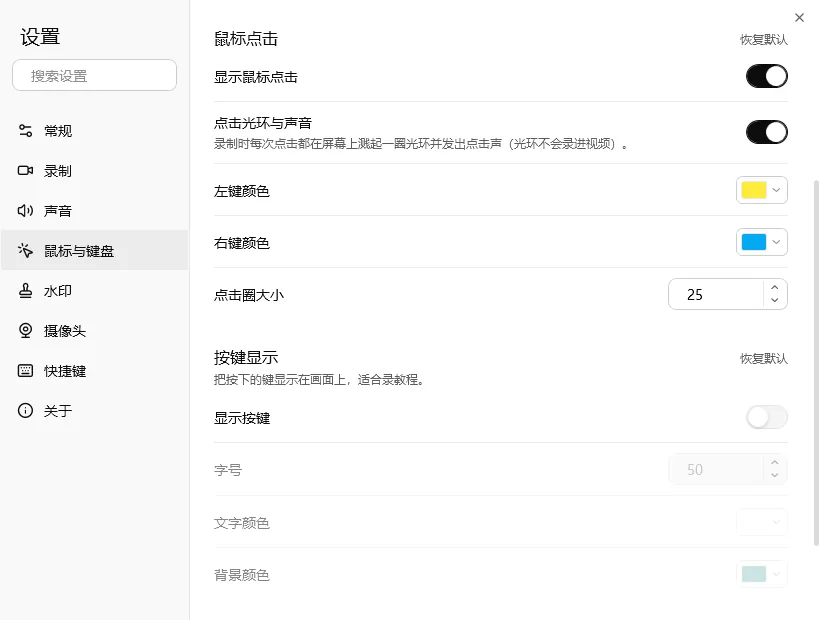The height and width of the screenshot is (620, 820).
Task: Click the 鼠标点击 section heading
Action: pyautogui.click(x=246, y=39)
